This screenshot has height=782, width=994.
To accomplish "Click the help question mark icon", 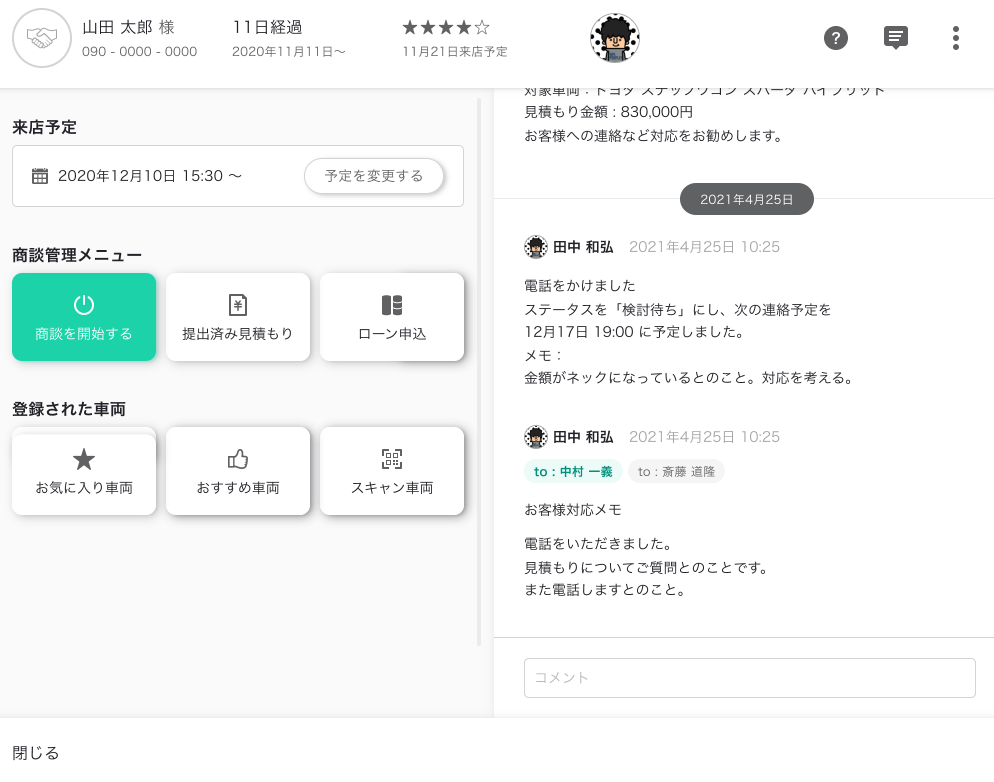I will (x=836, y=38).
